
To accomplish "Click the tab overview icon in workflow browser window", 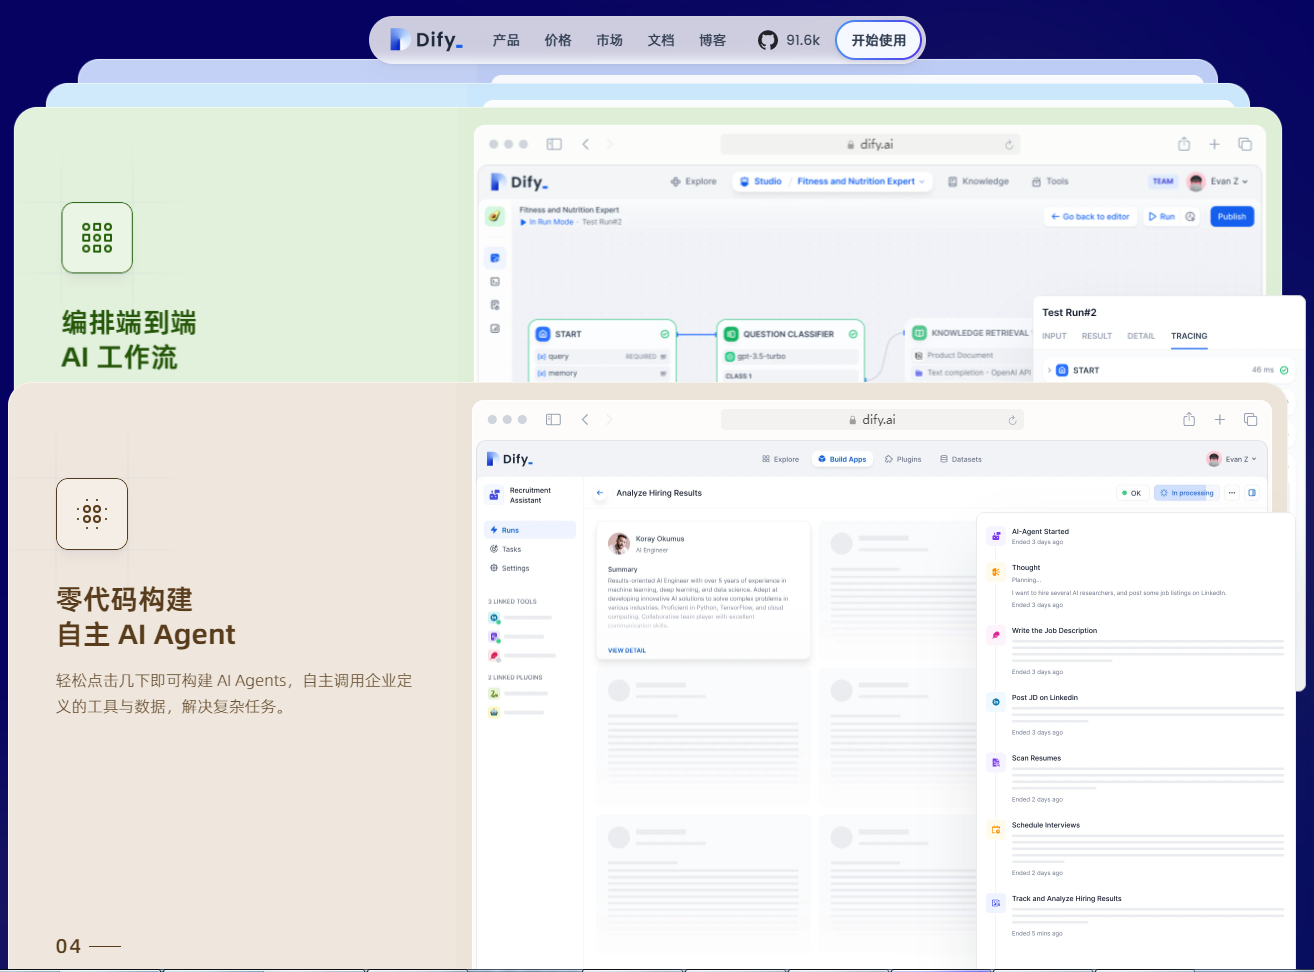I will 1245,144.
